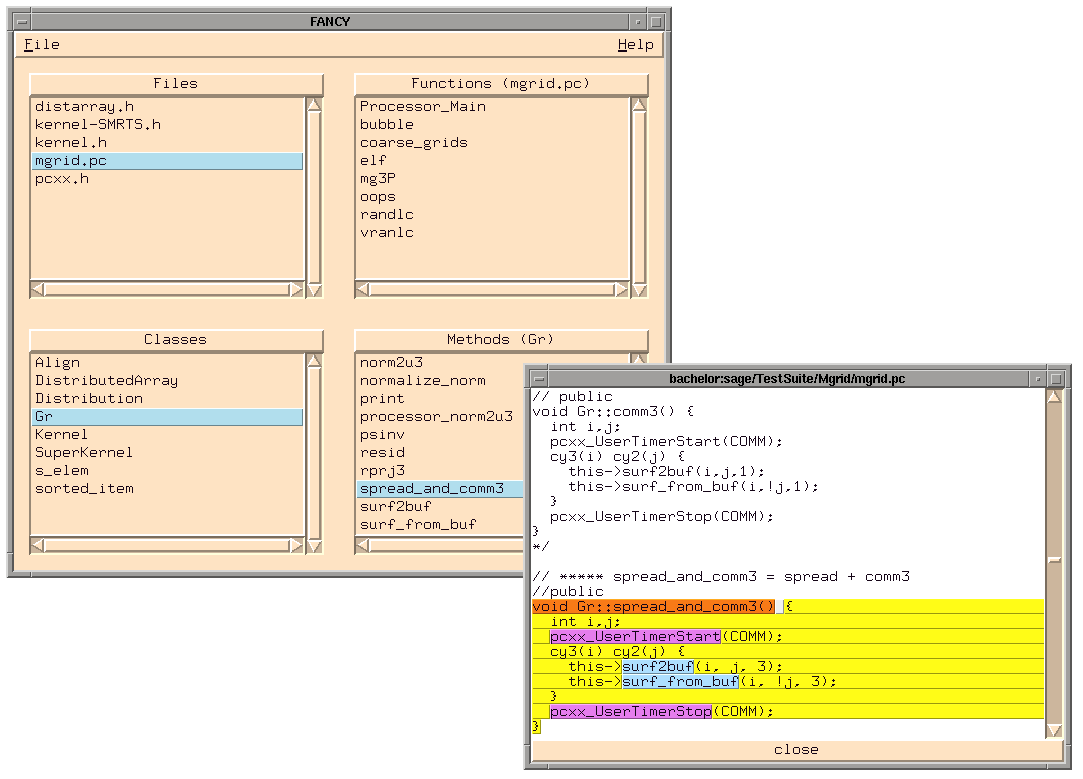Select surf2buf method in Methods list

[441, 507]
